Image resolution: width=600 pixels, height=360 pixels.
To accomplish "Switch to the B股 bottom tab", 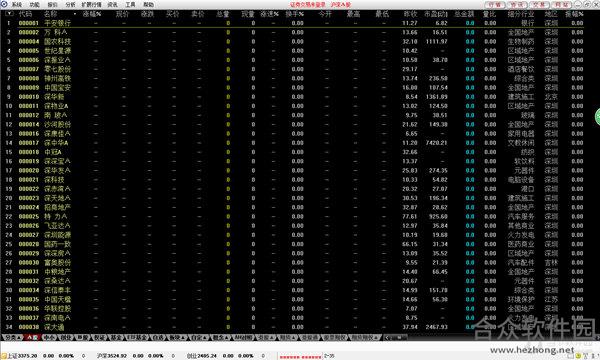I will coord(83,338).
